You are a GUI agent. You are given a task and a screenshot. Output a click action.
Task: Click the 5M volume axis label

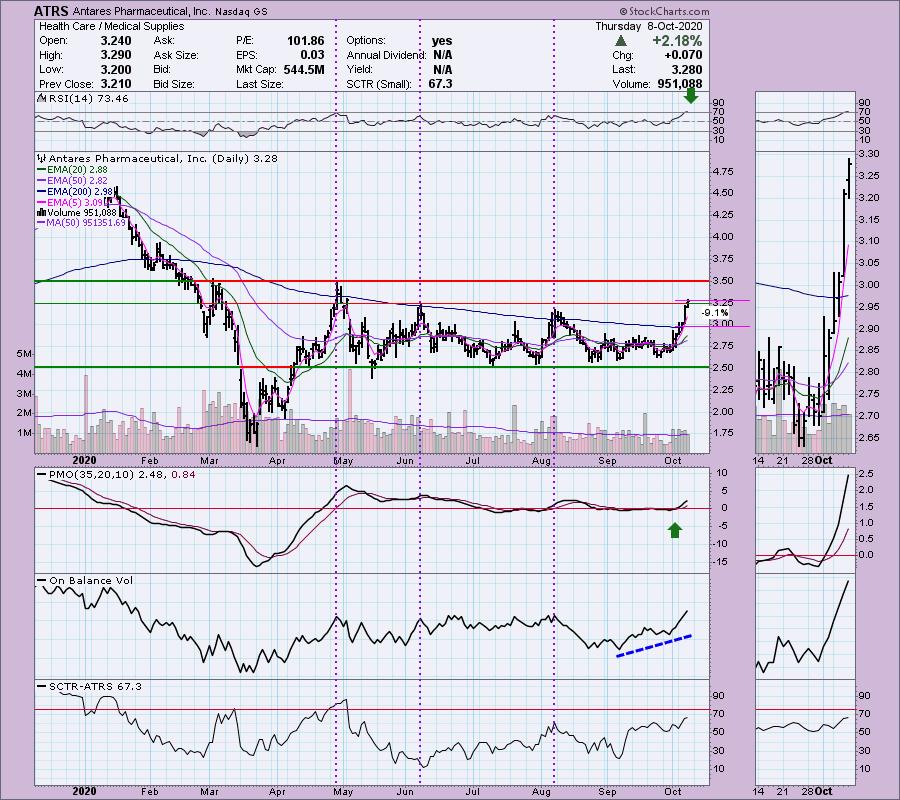[x=24, y=354]
